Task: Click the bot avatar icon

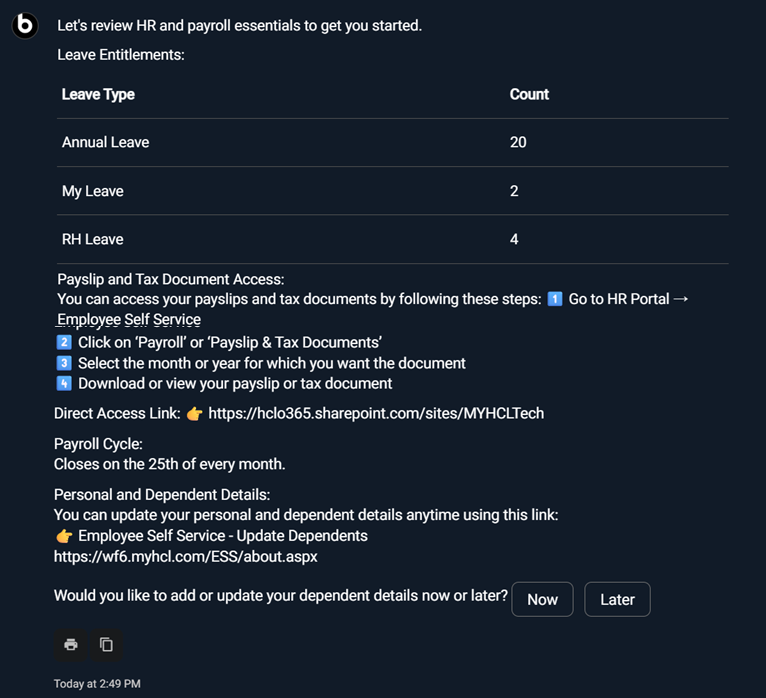Action: 25,25
